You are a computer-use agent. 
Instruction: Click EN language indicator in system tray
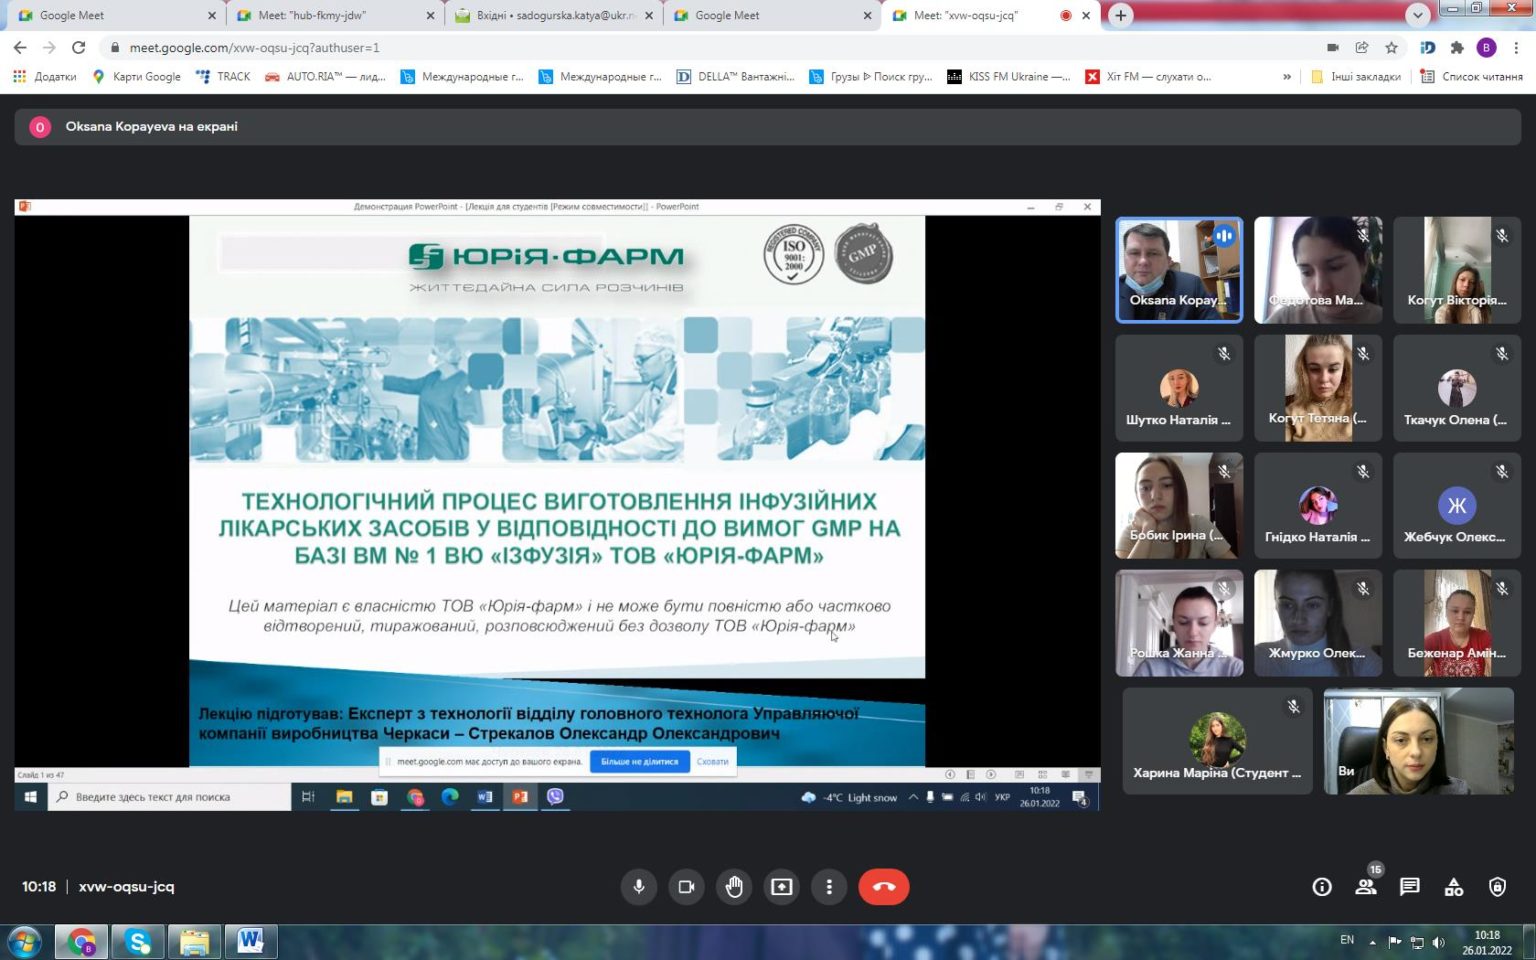1347,940
